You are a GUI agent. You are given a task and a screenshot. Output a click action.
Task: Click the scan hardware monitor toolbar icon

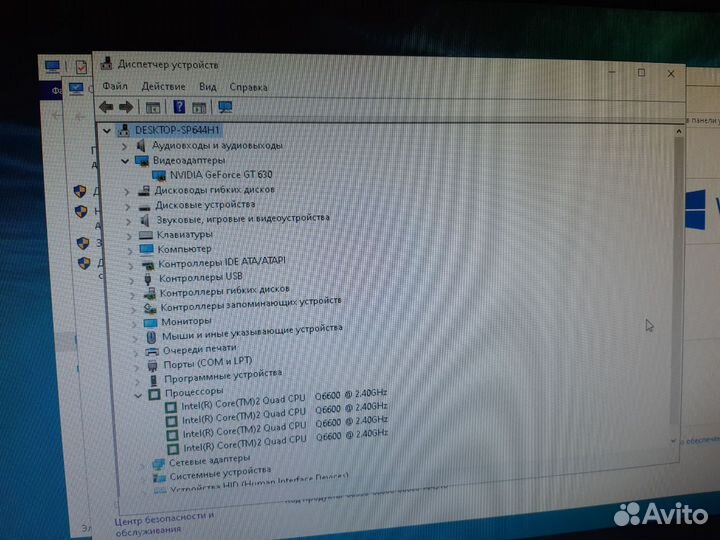coord(225,107)
